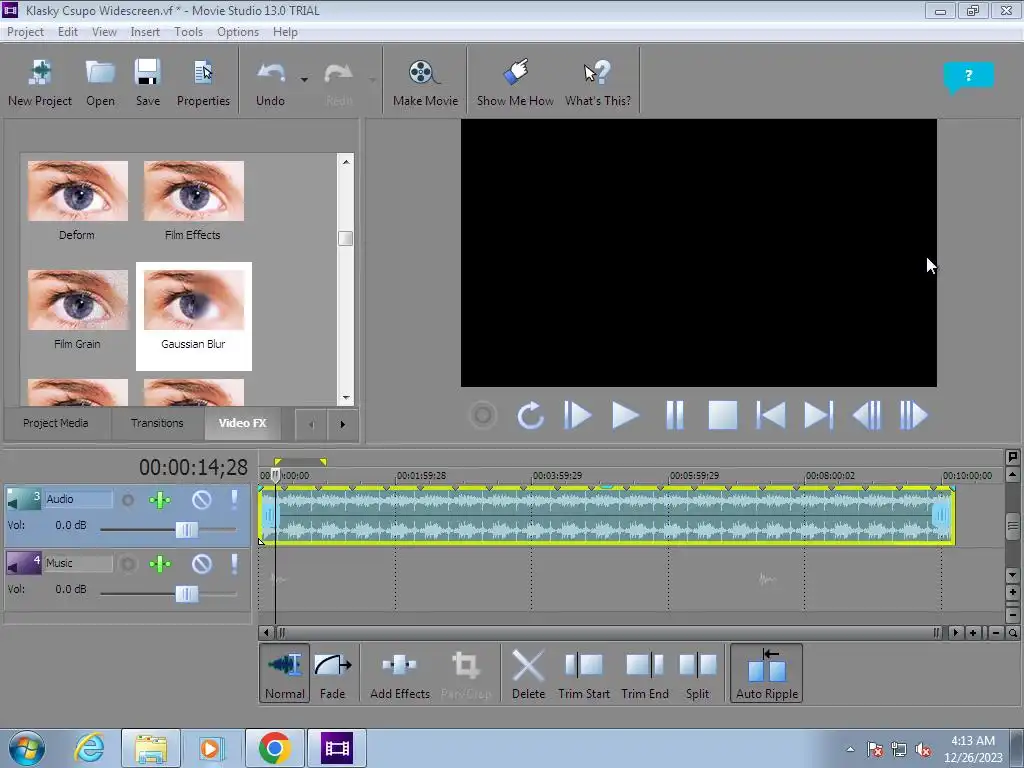Show next media tabs with right arrow
This screenshot has height=768, width=1024.
[x=342, y=424]
